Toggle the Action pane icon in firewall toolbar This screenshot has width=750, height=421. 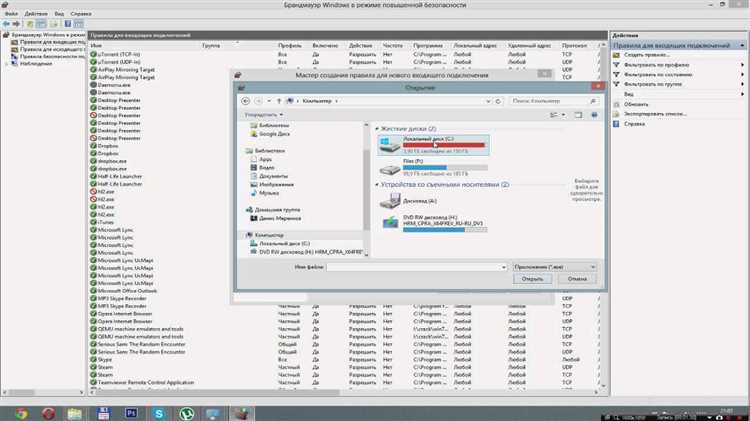point(79,23)
